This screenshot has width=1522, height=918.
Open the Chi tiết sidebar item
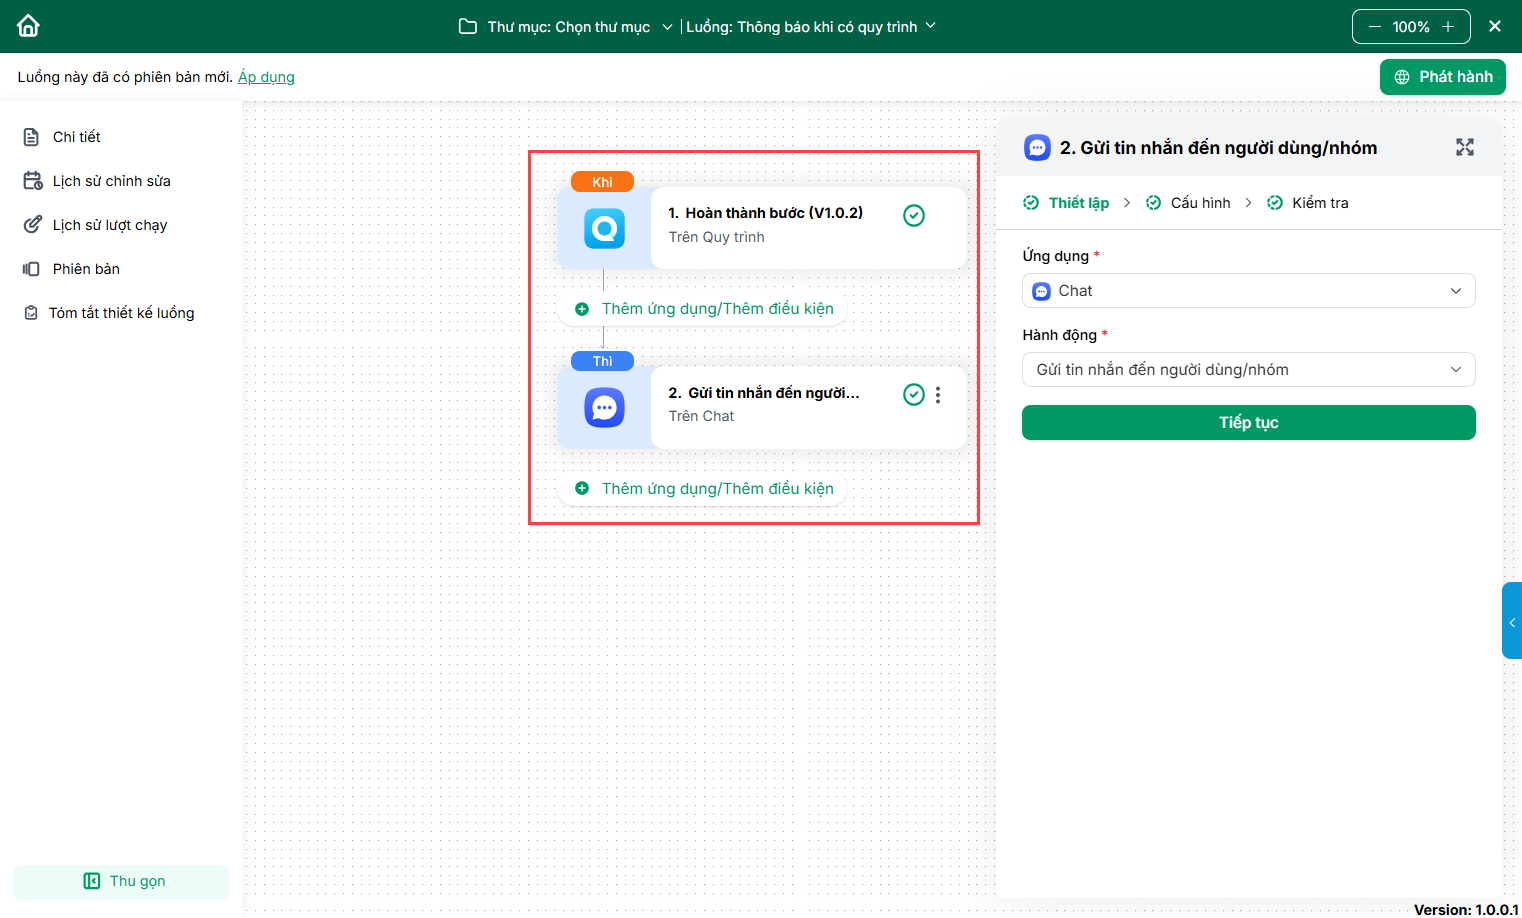[76, 137]
